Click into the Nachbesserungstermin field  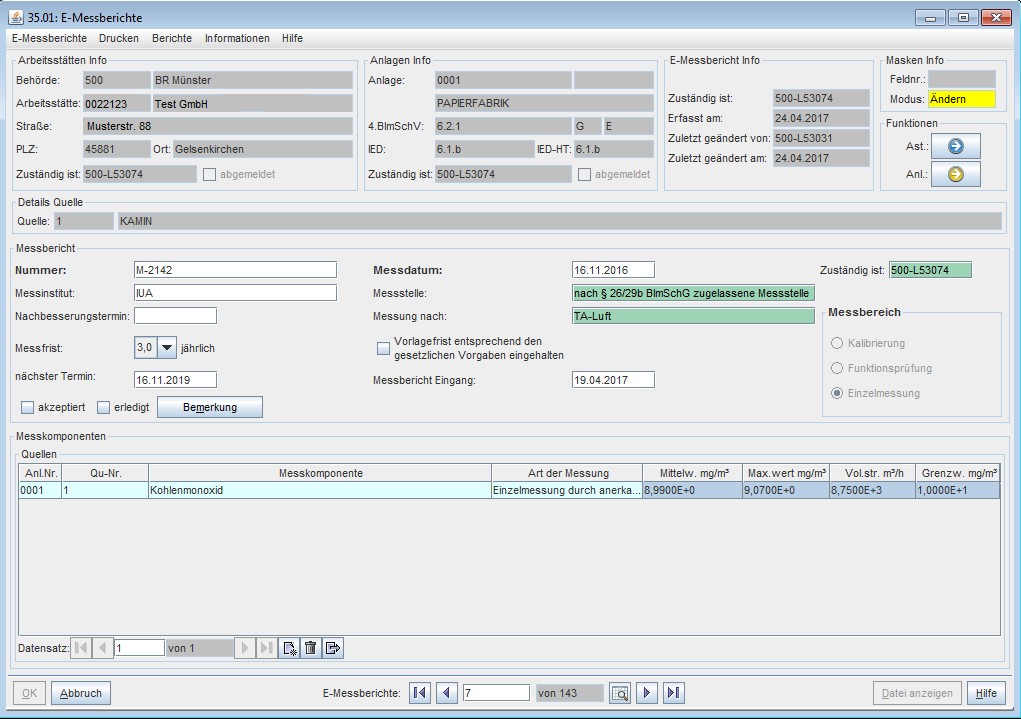pos(175,316)
